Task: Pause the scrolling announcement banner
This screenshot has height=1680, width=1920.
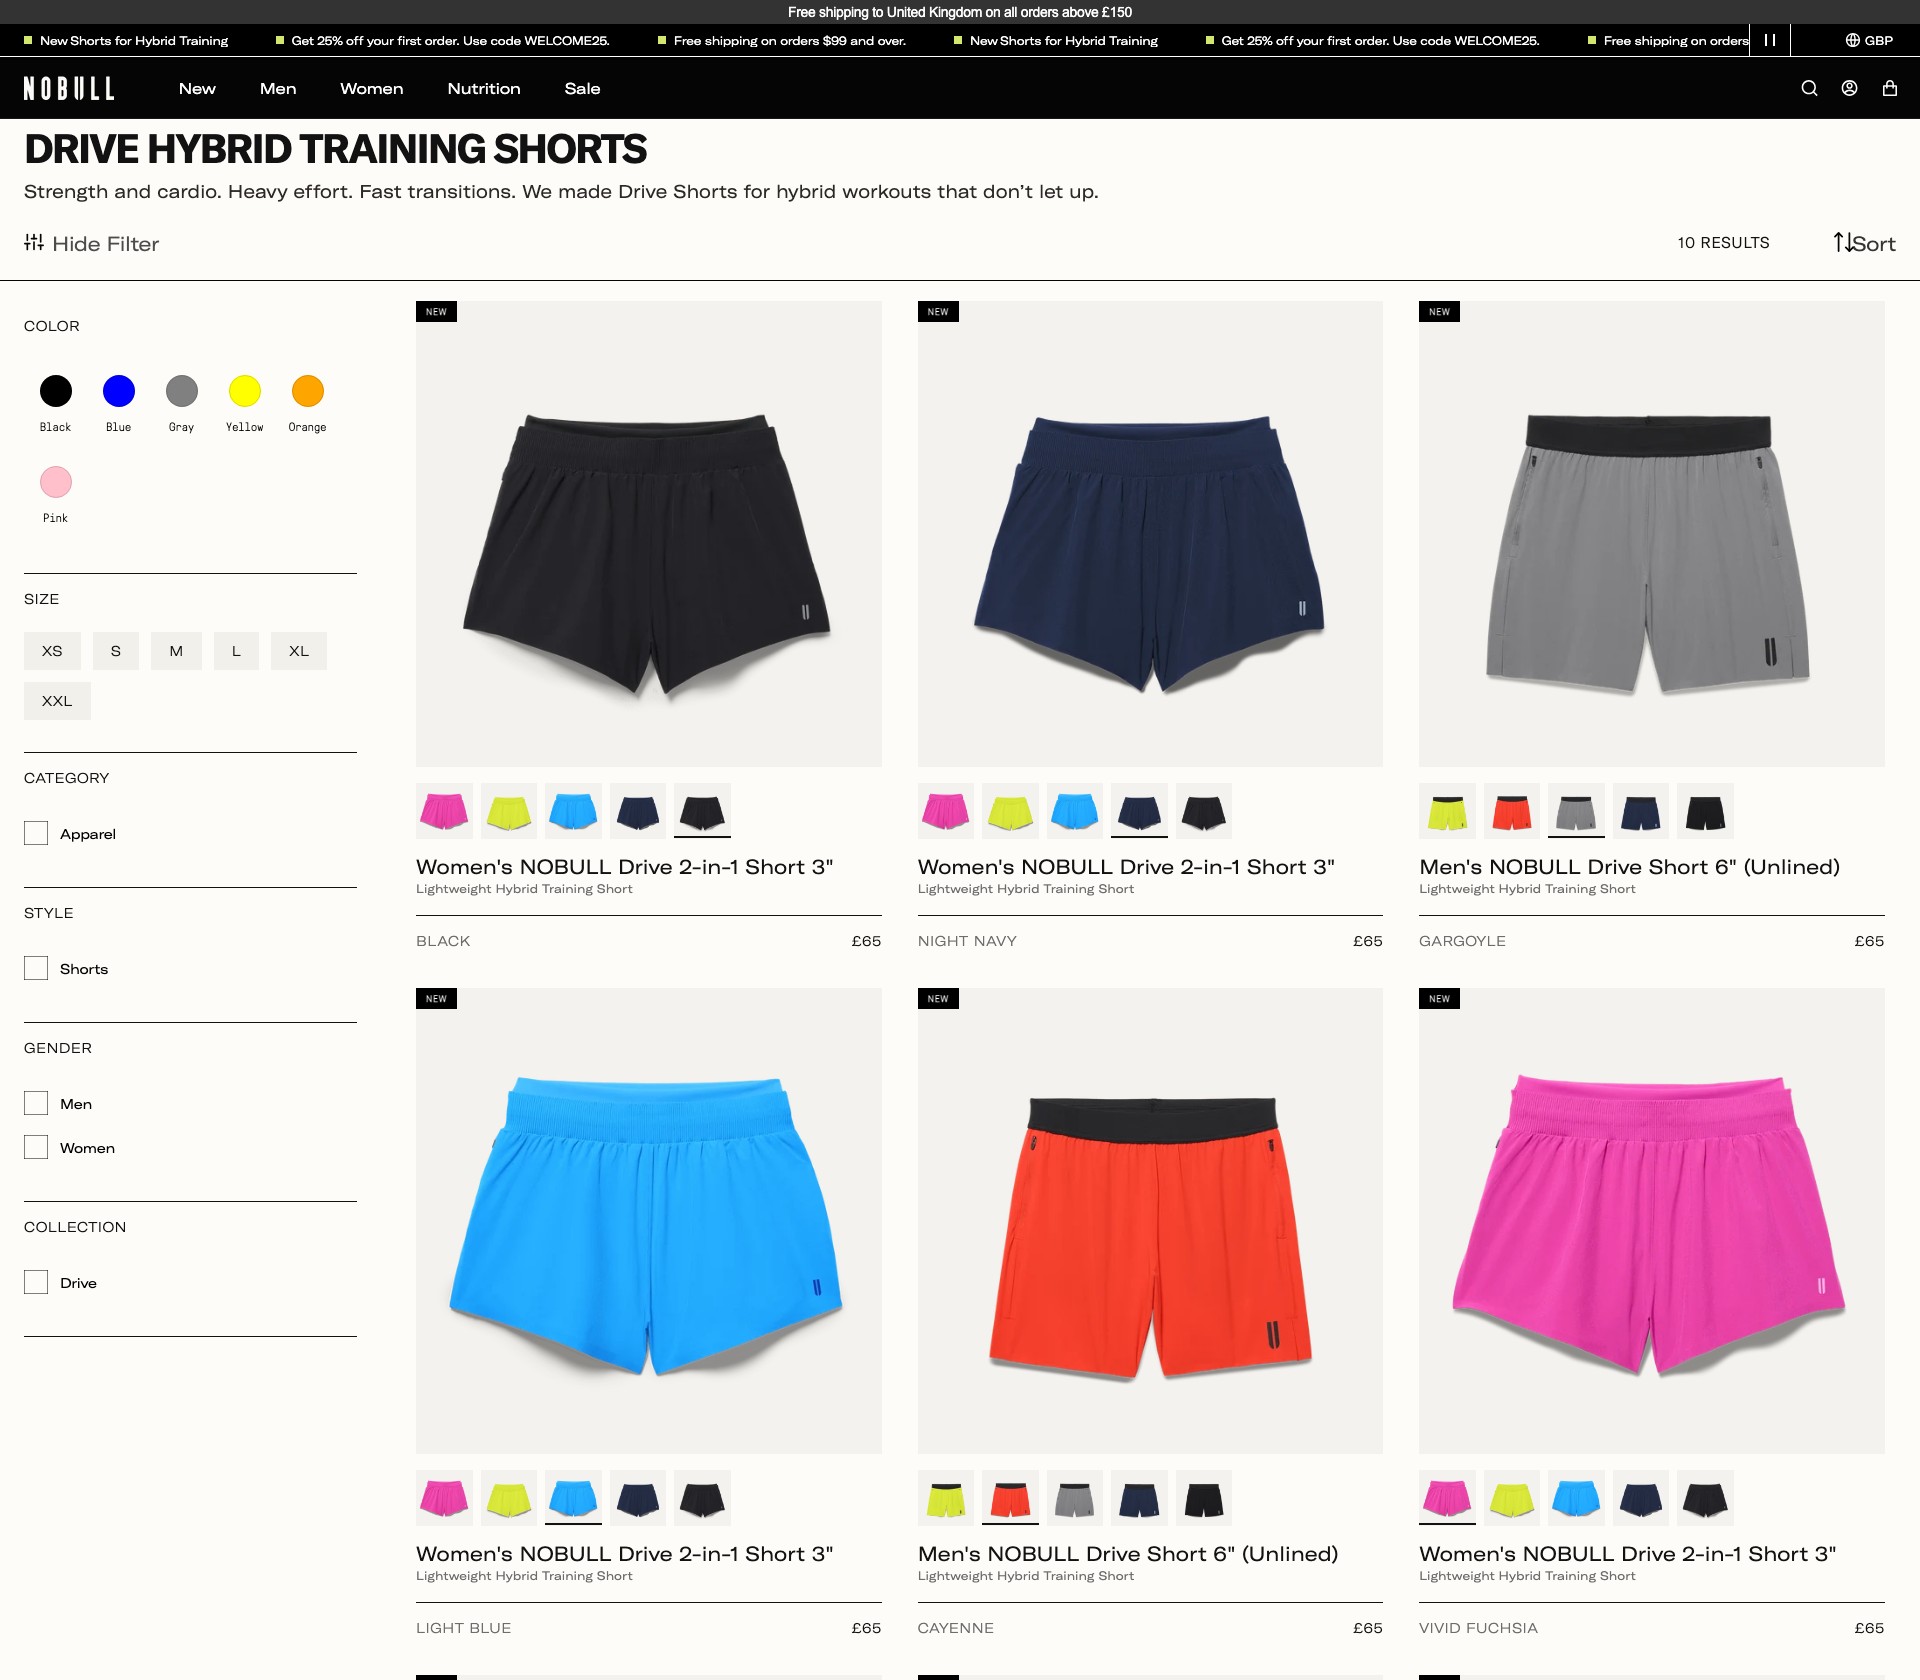Action: tap(1769, 40)
